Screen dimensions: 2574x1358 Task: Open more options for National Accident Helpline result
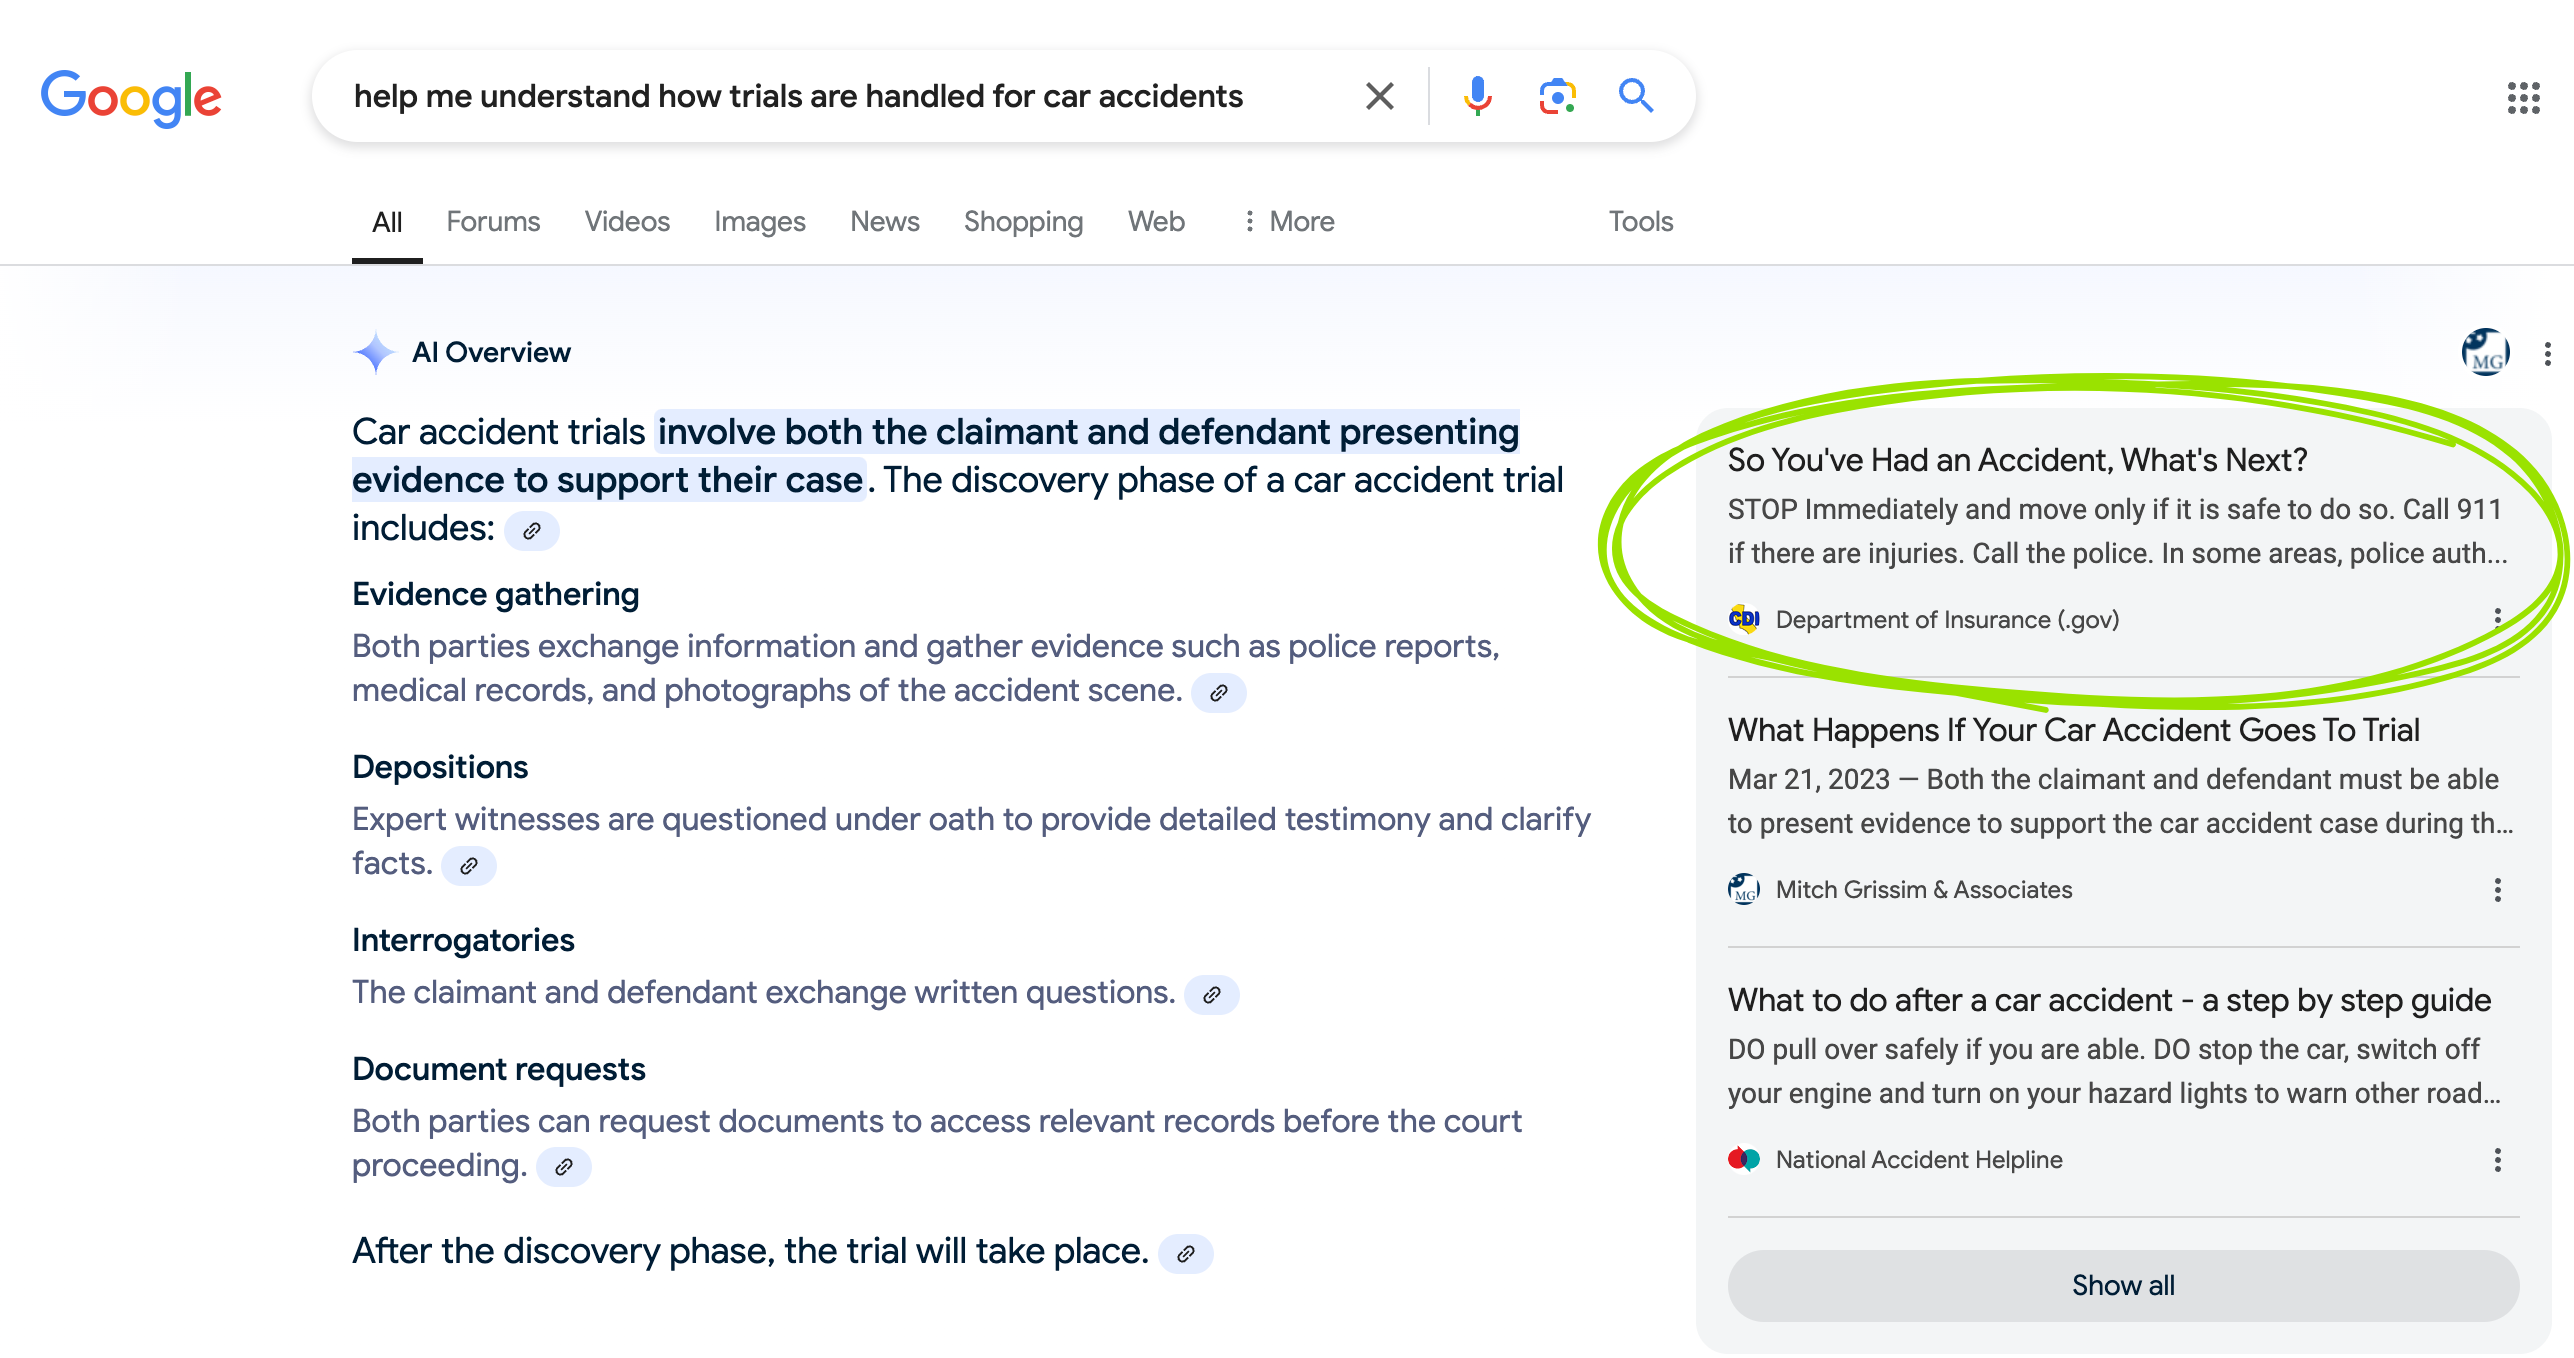point(2497,1159)
